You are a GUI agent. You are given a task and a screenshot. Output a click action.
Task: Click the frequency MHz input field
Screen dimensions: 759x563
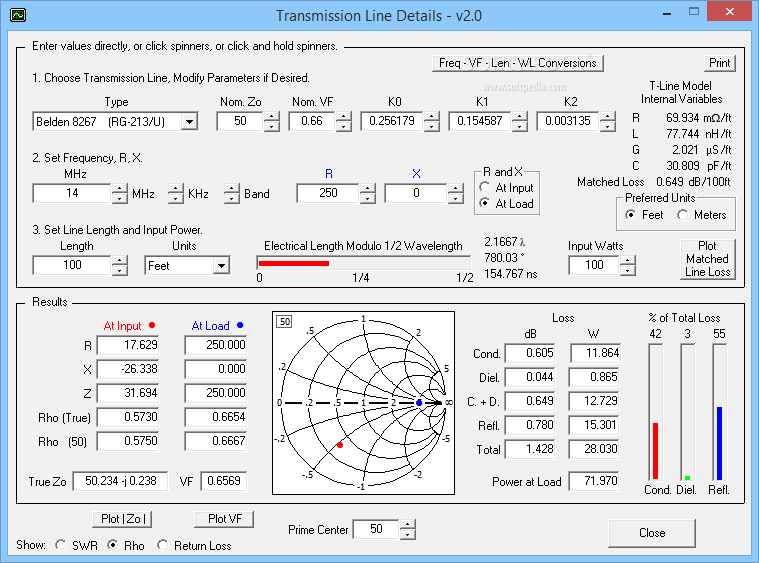tap(72, 193)
